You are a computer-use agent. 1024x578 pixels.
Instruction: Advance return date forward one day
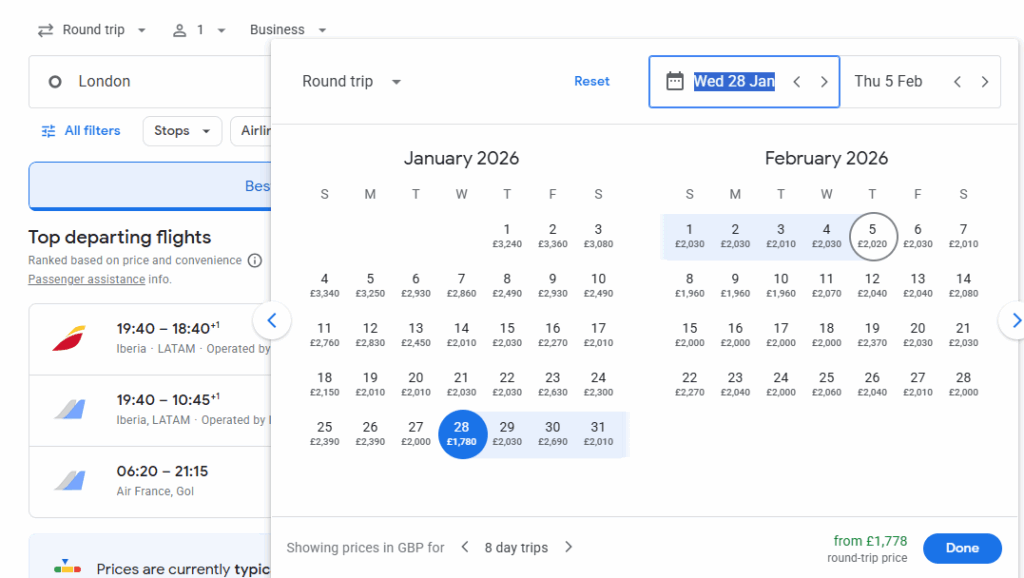click(x=985, y=82)
